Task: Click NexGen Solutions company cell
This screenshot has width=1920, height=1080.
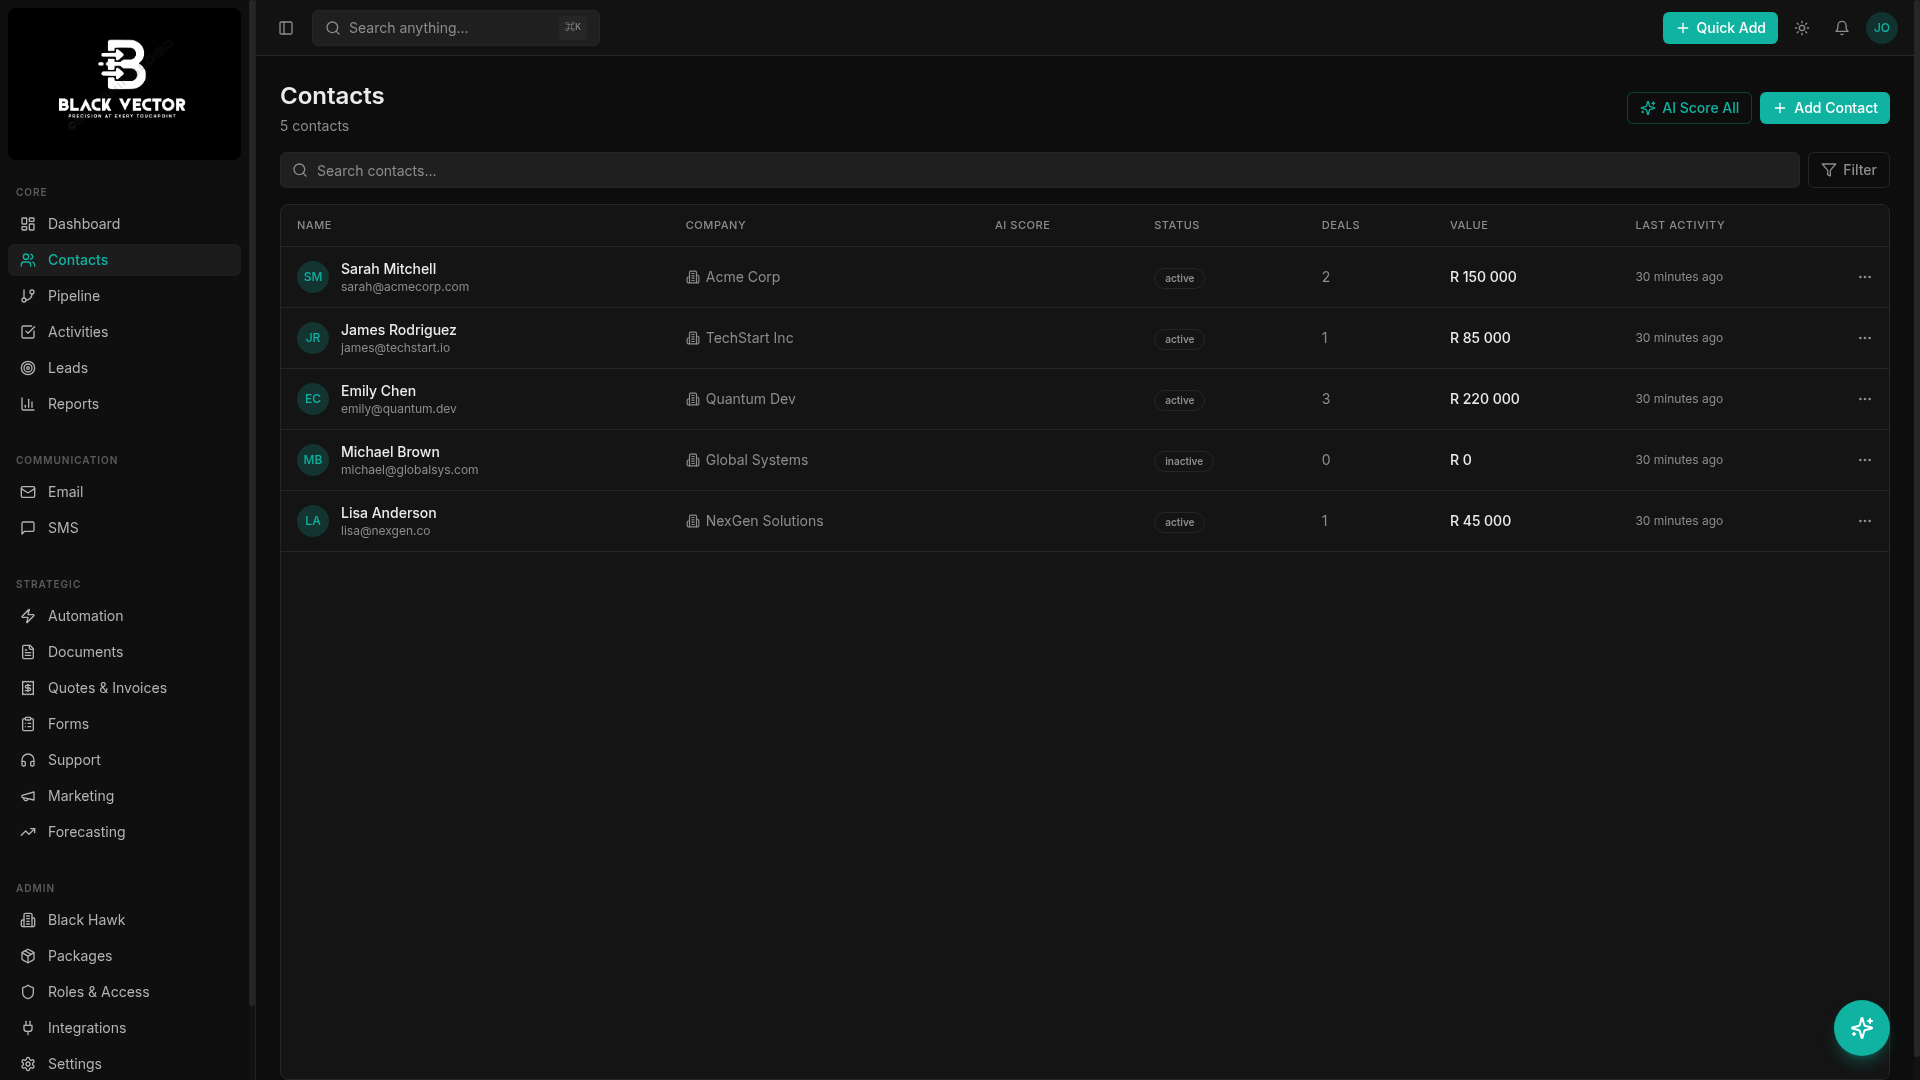Action: point(755,521)
